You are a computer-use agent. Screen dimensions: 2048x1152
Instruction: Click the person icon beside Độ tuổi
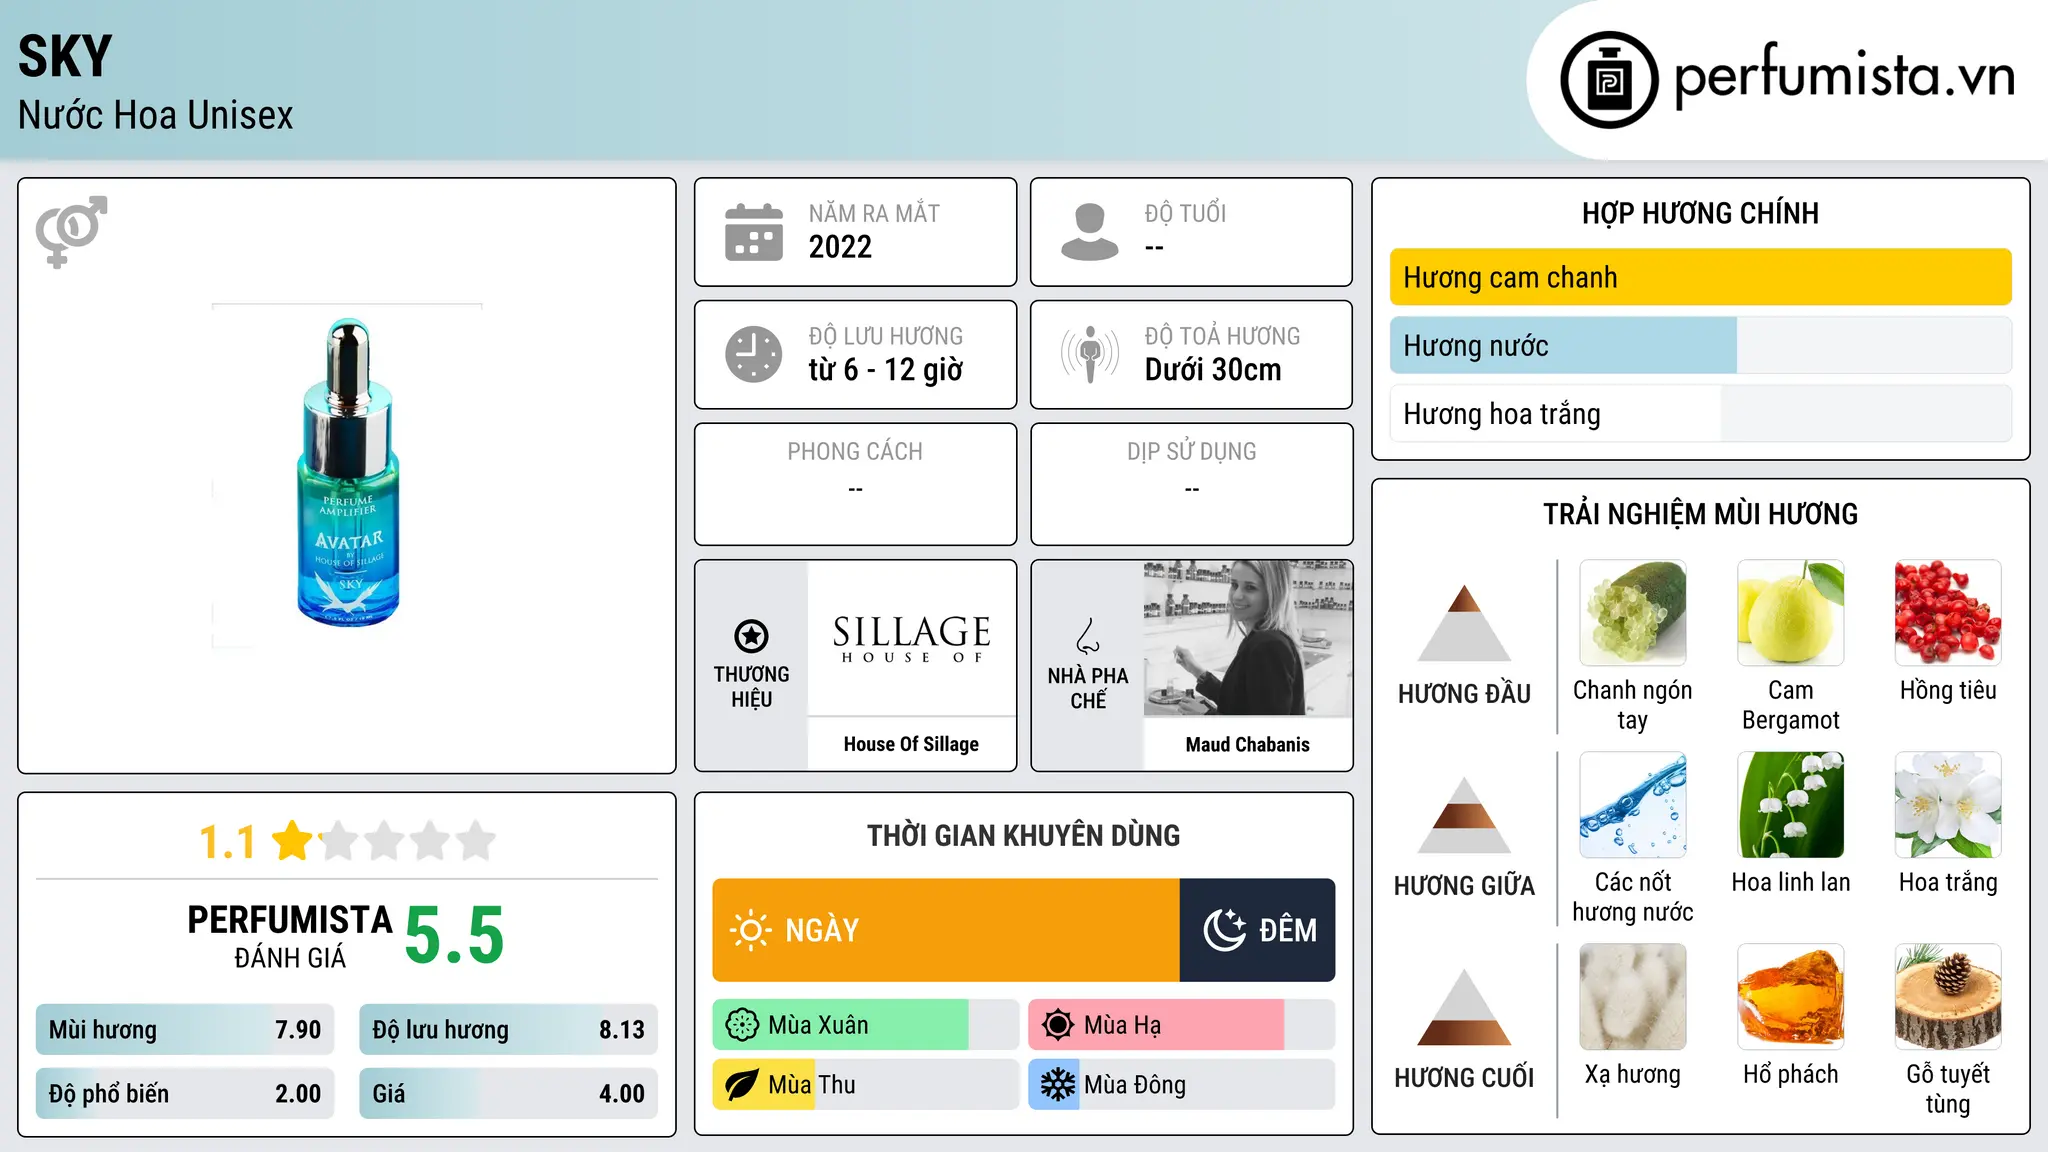[1090, 232]
